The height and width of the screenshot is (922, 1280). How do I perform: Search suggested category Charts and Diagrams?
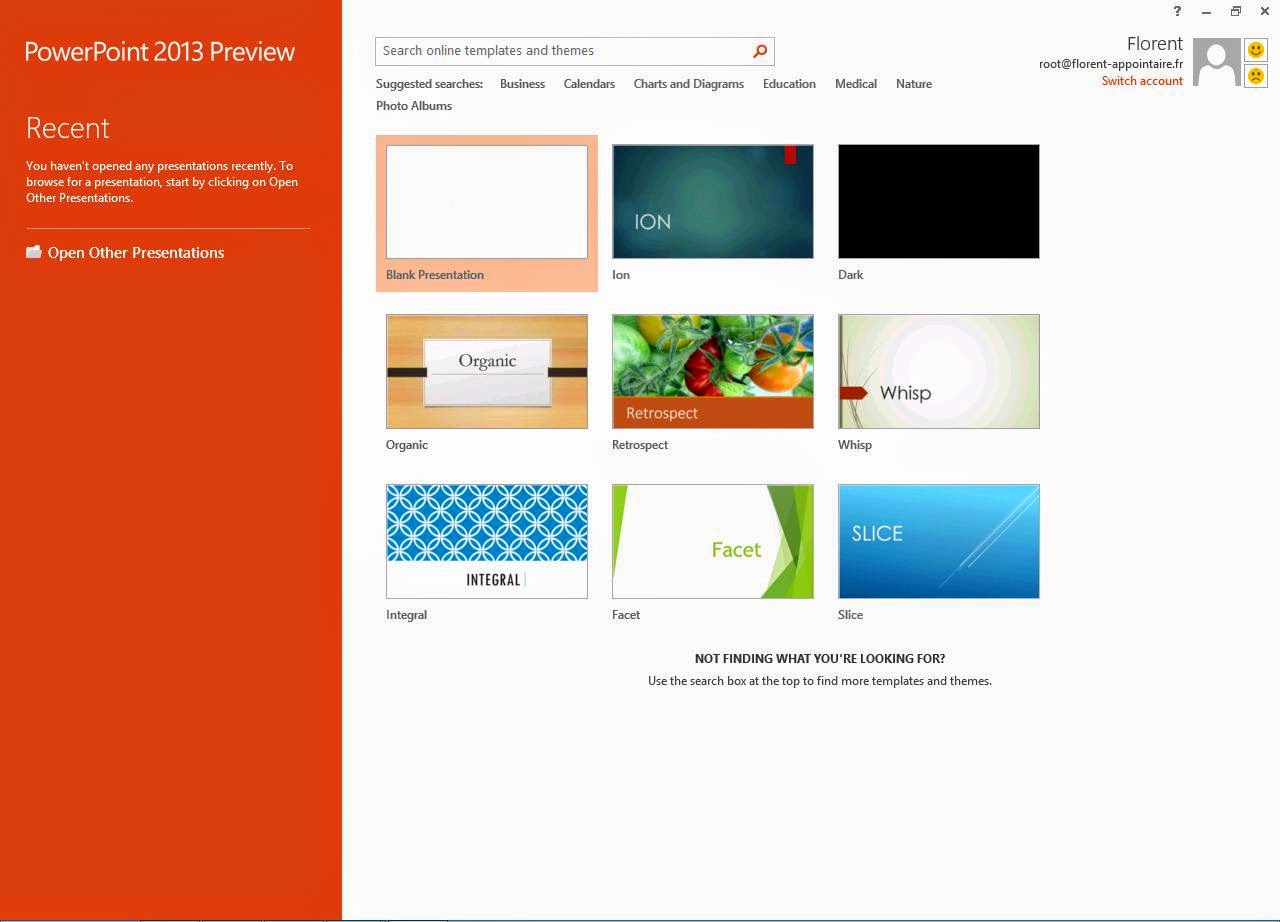pyautogui.click(x=688, y=84)
